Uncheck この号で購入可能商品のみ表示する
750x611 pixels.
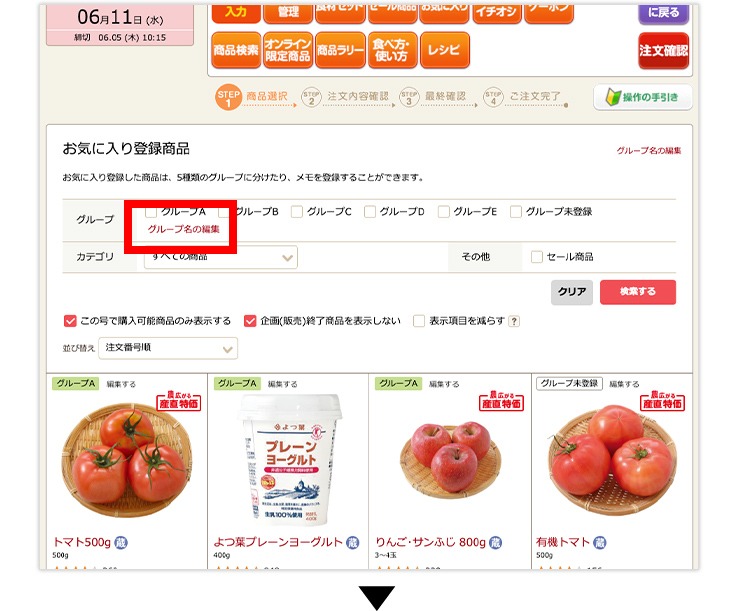pos(70,321)
